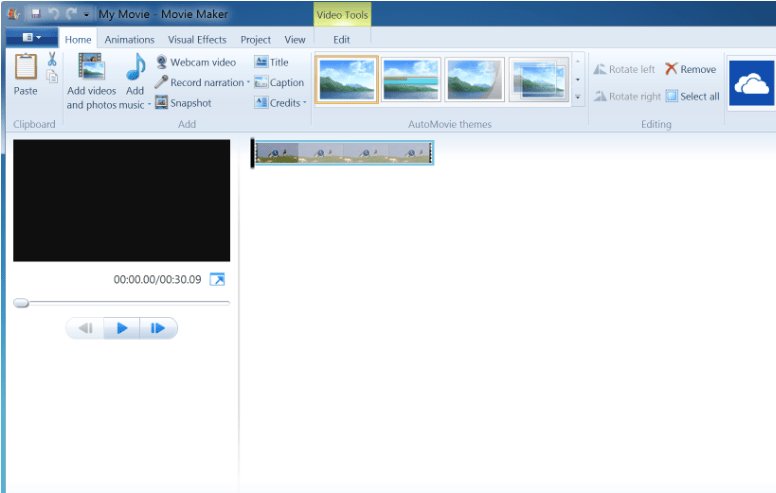The height and width of the screenshot is (493, 776).
Task: Select the third AutoMovie theme with page curl
Action: coord(475,79)
